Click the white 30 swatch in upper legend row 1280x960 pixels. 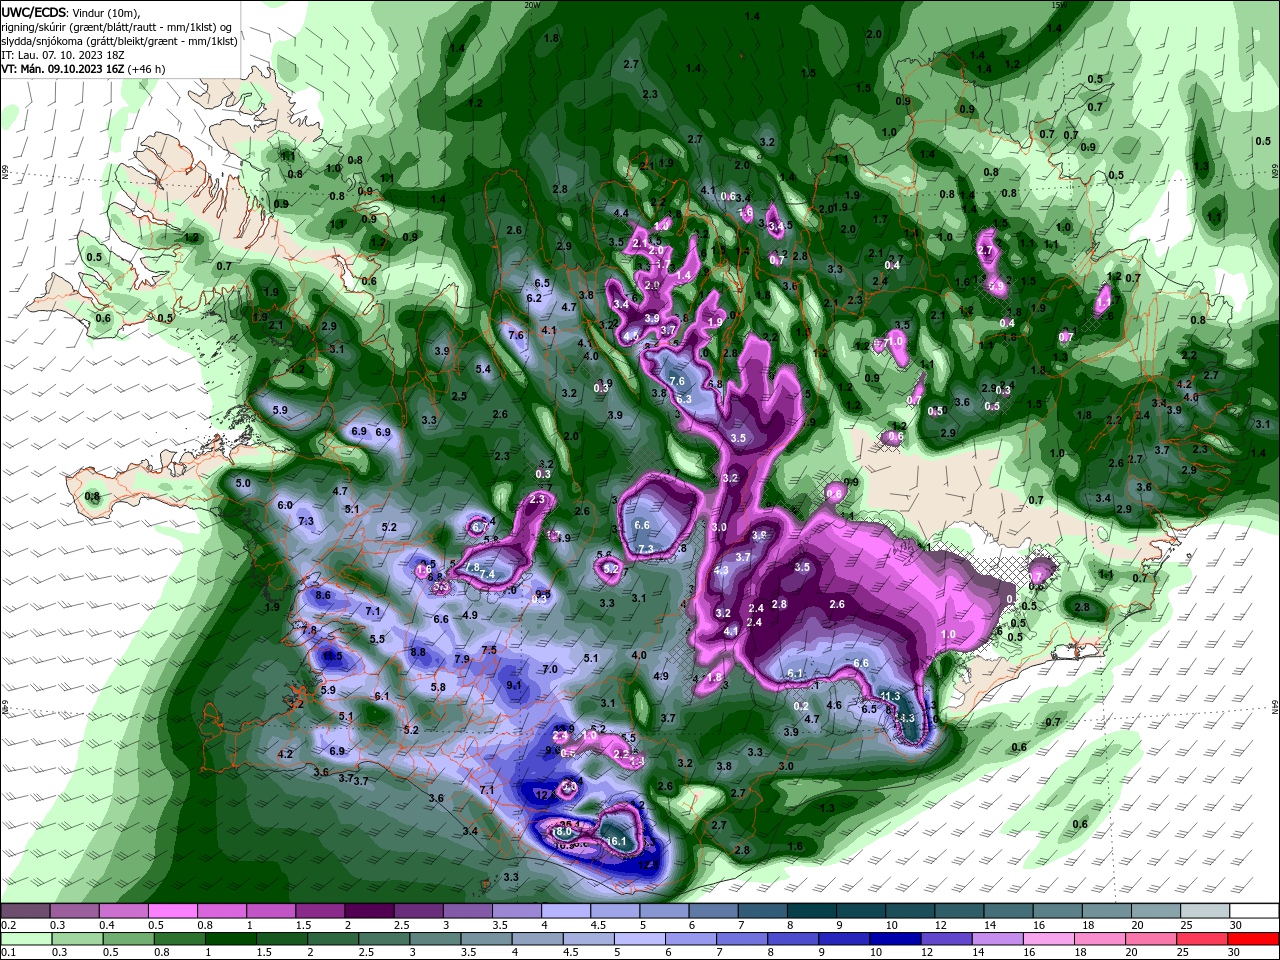coord(1255,911)
